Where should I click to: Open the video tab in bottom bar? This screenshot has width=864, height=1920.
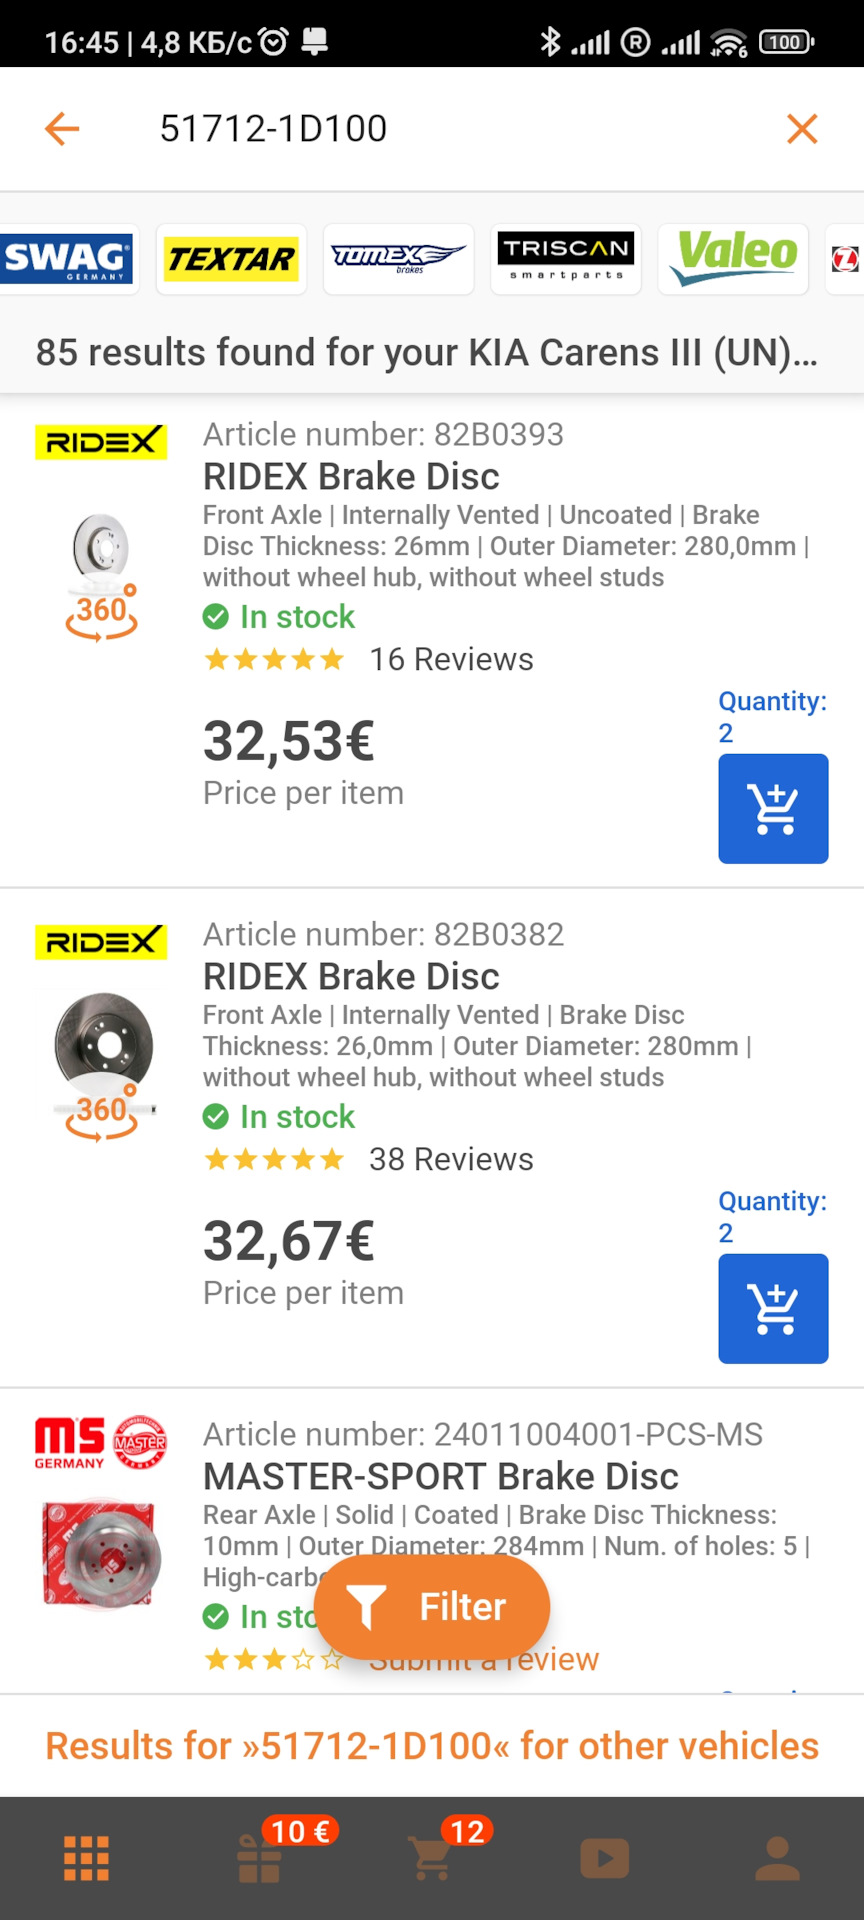[604, 1858]
